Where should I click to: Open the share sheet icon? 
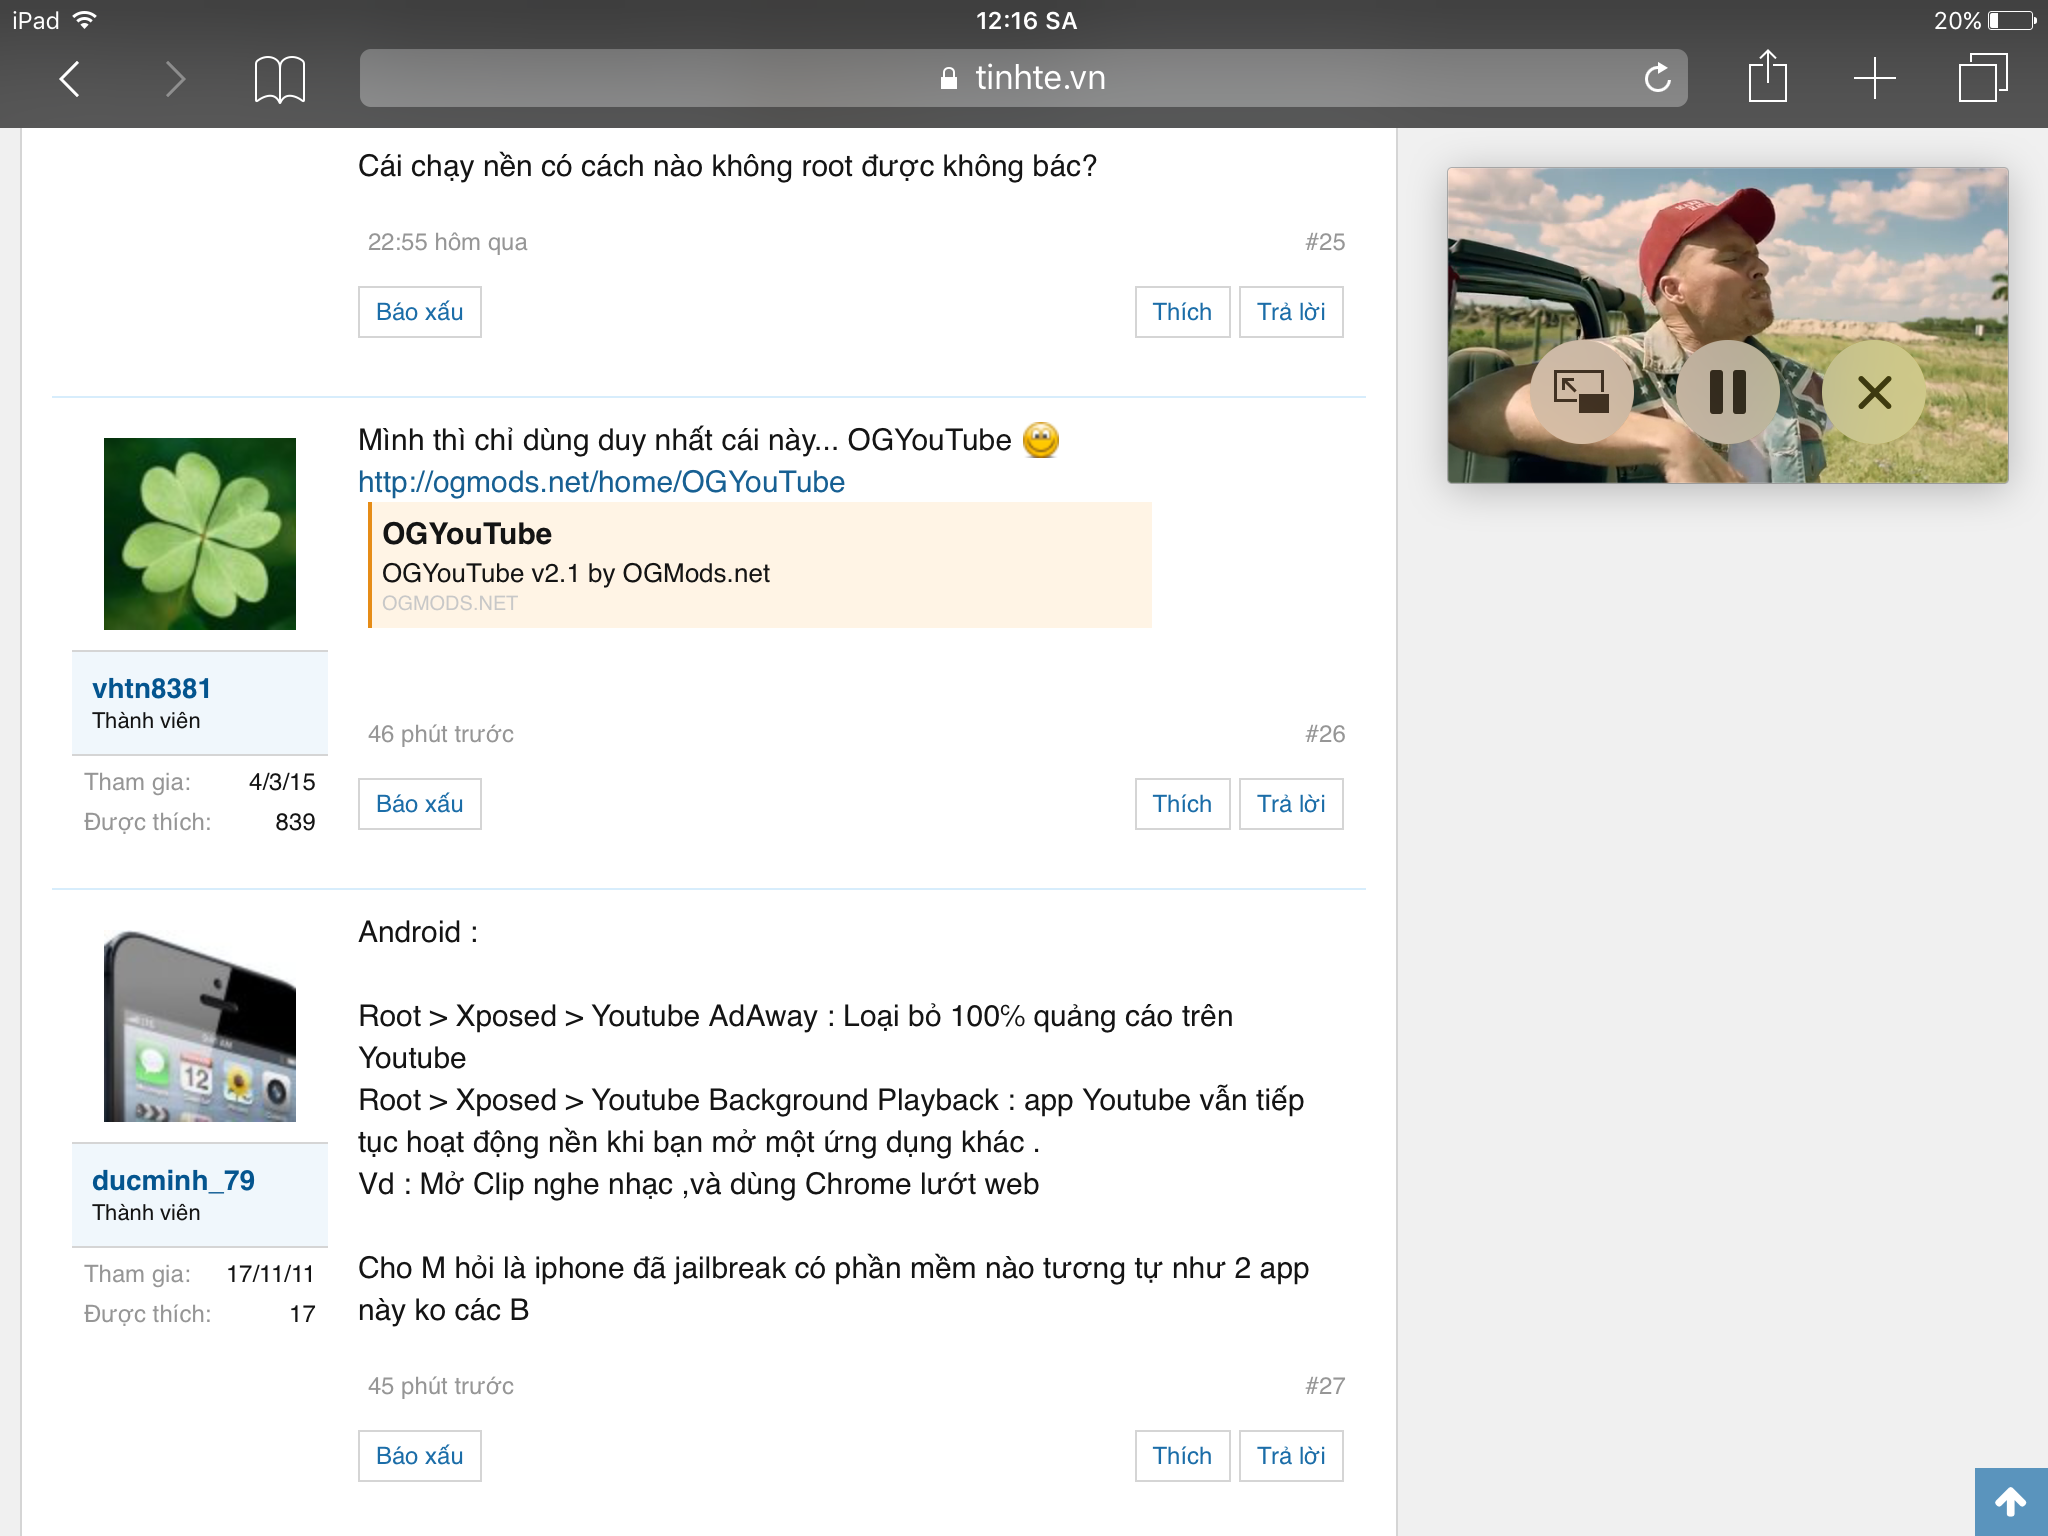click(x=1767, y=76)
